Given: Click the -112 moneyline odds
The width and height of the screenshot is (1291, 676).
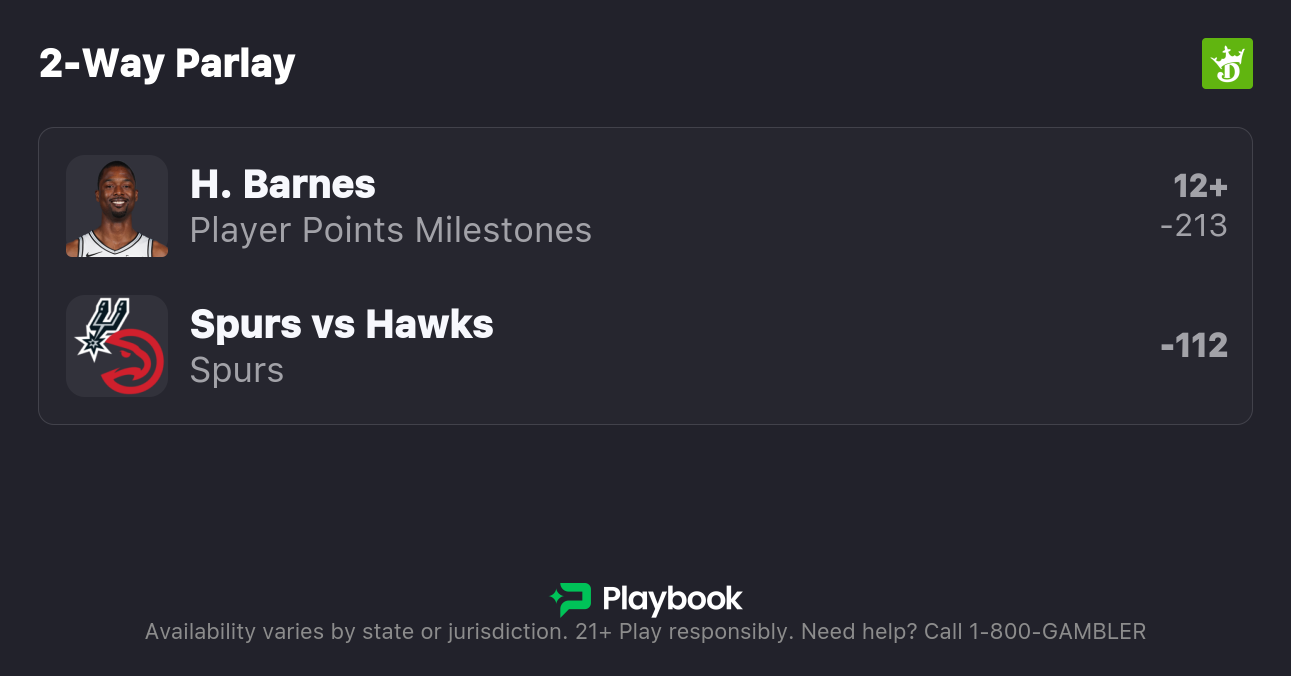Looking at the screenshot, I should 1194,346.
